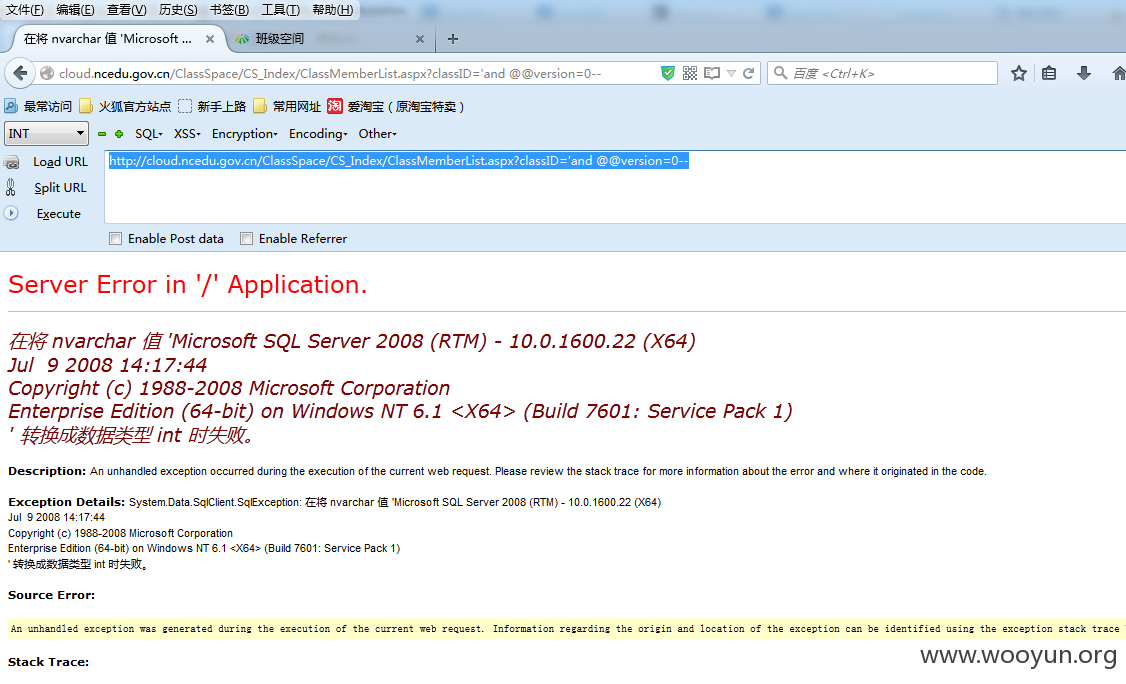
Task: Open the bookmarks list icon
Action: 1049,73
